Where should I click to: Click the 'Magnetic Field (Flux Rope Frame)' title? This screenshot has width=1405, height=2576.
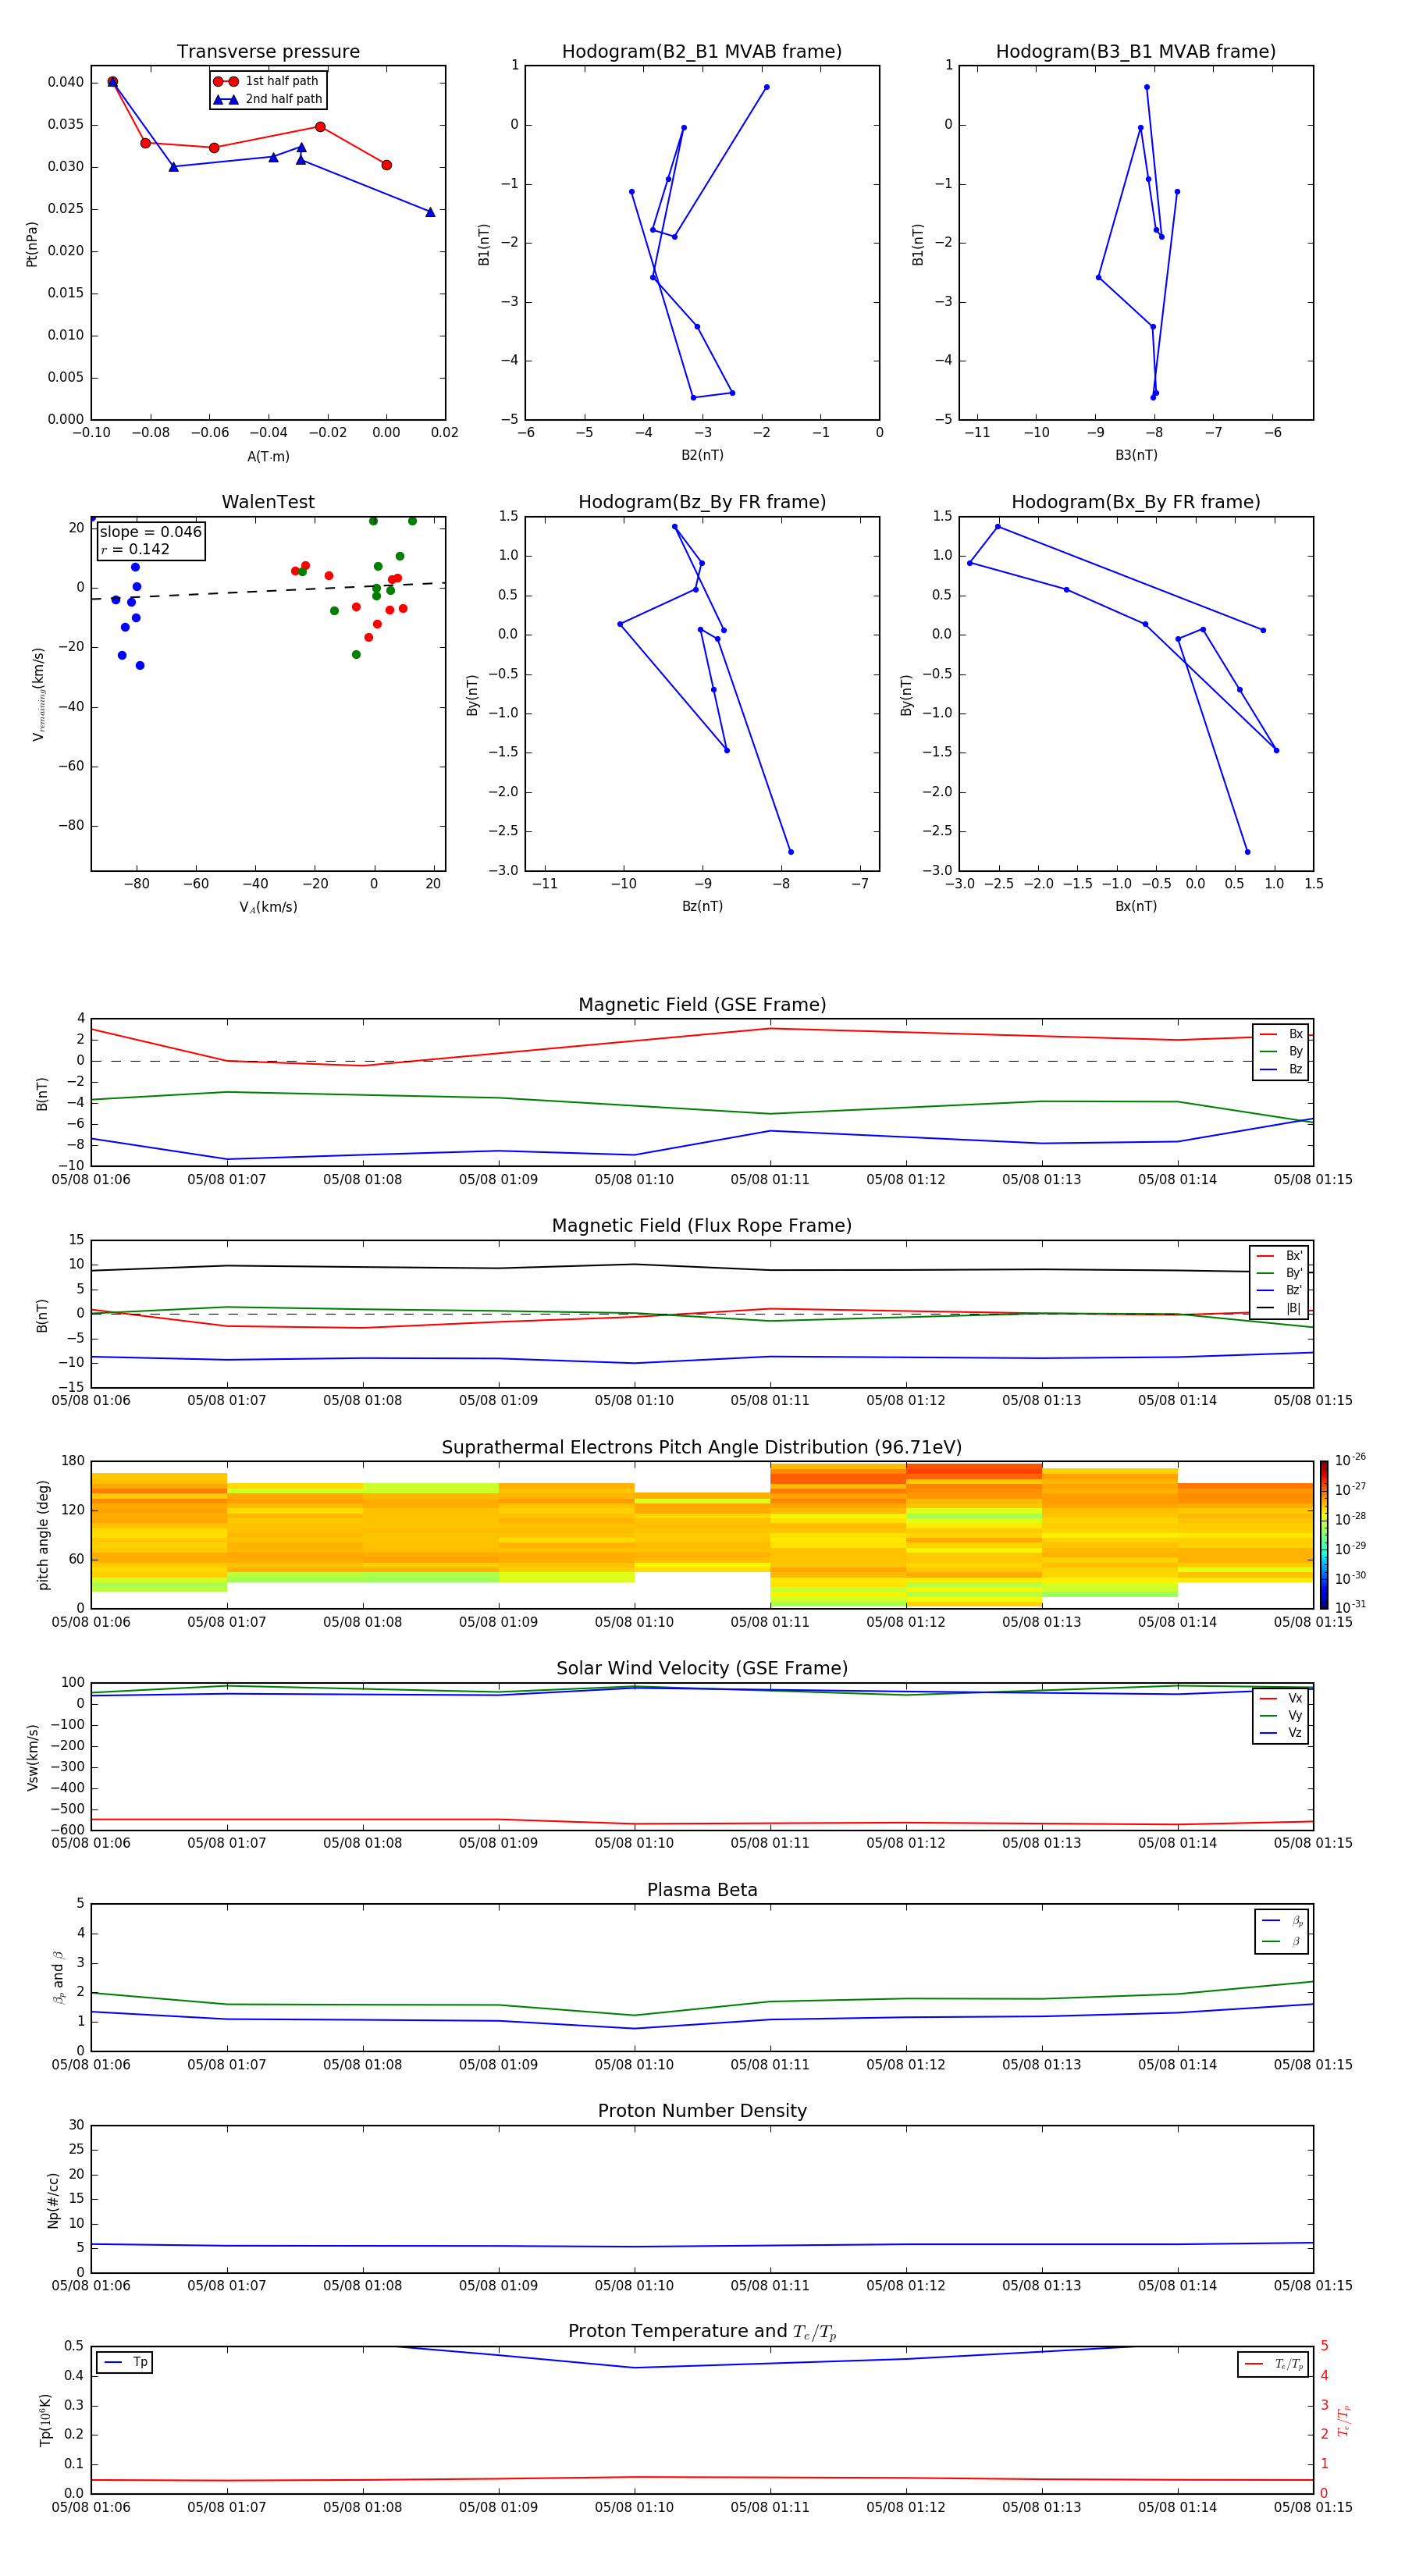[702, 1226]
